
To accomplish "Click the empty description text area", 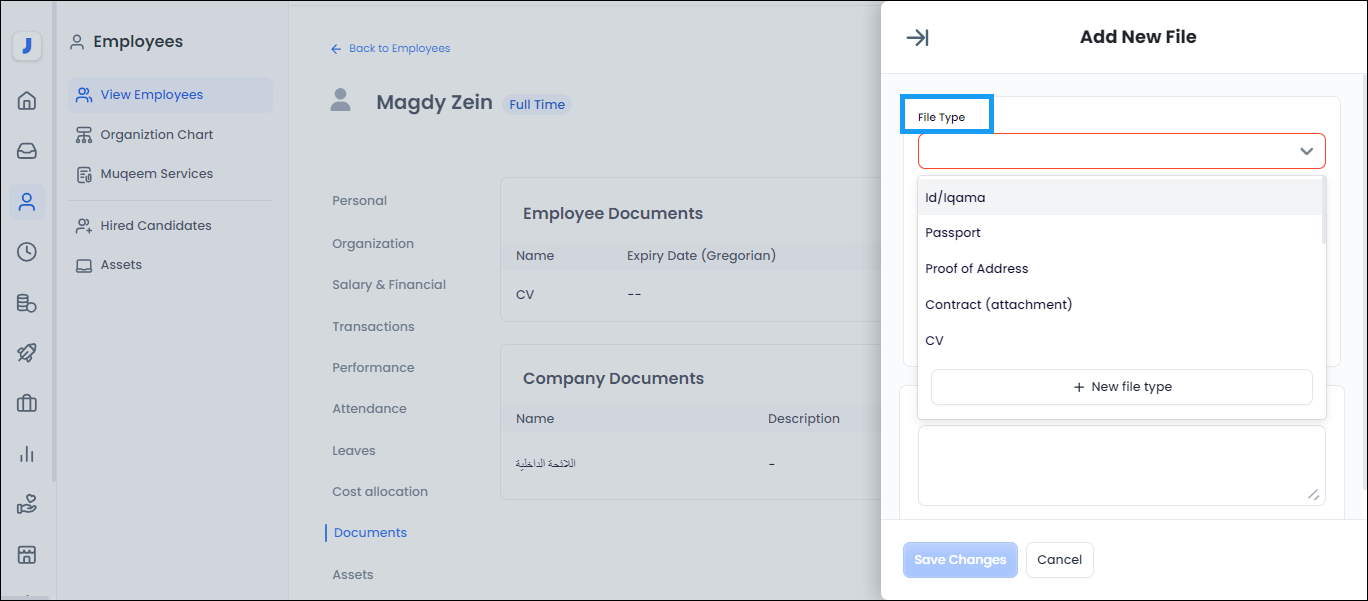I will pos(1121,465).
